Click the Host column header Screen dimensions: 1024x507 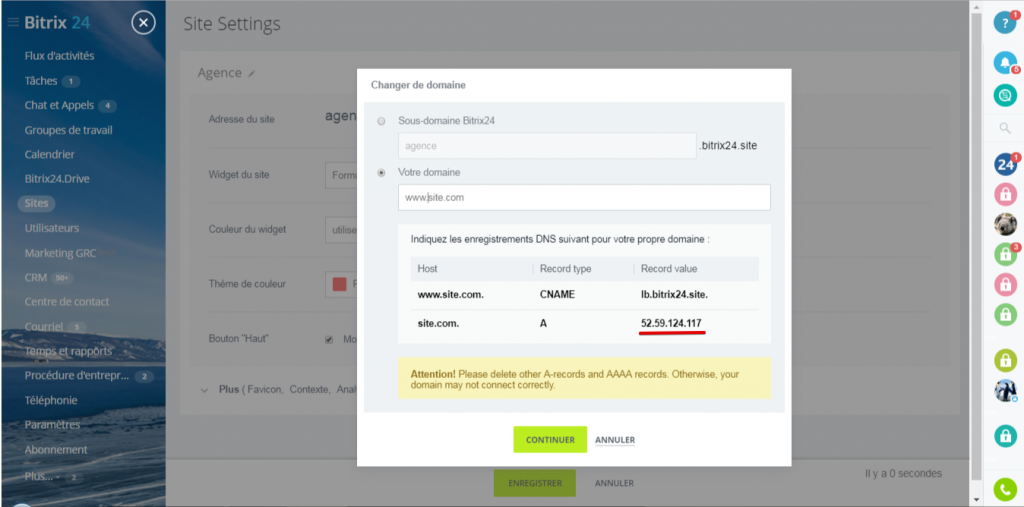pyautogui.click(x=428, y=269)
